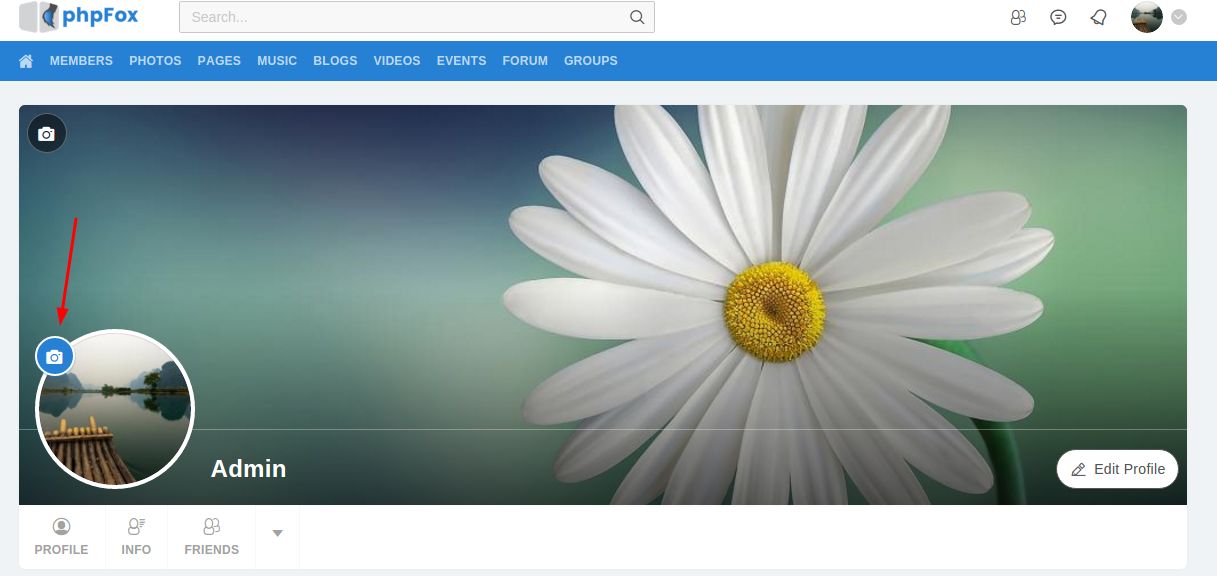Open the messages chat bubble icon
This screenshot has width=1217, height=576.
click(1058, 17)
